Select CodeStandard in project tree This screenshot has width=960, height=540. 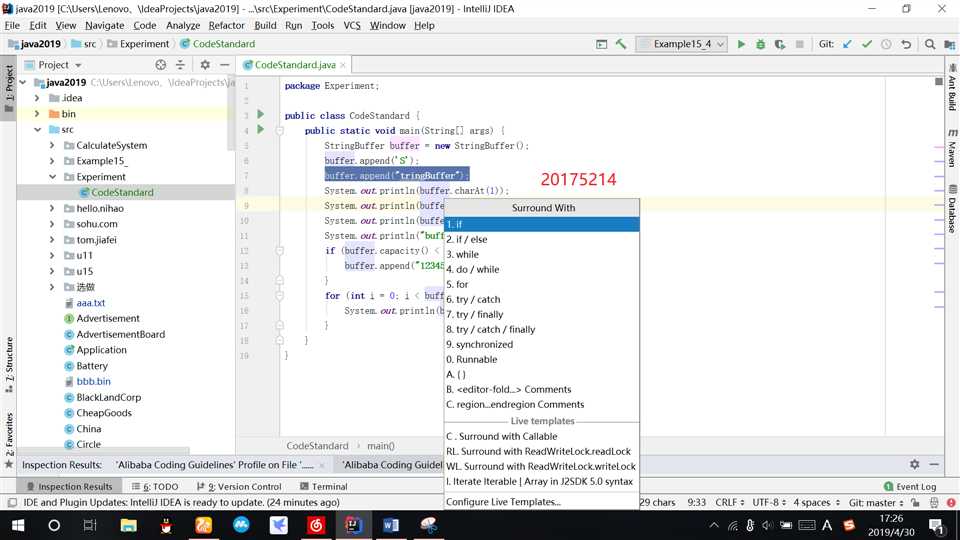[122, 192]
